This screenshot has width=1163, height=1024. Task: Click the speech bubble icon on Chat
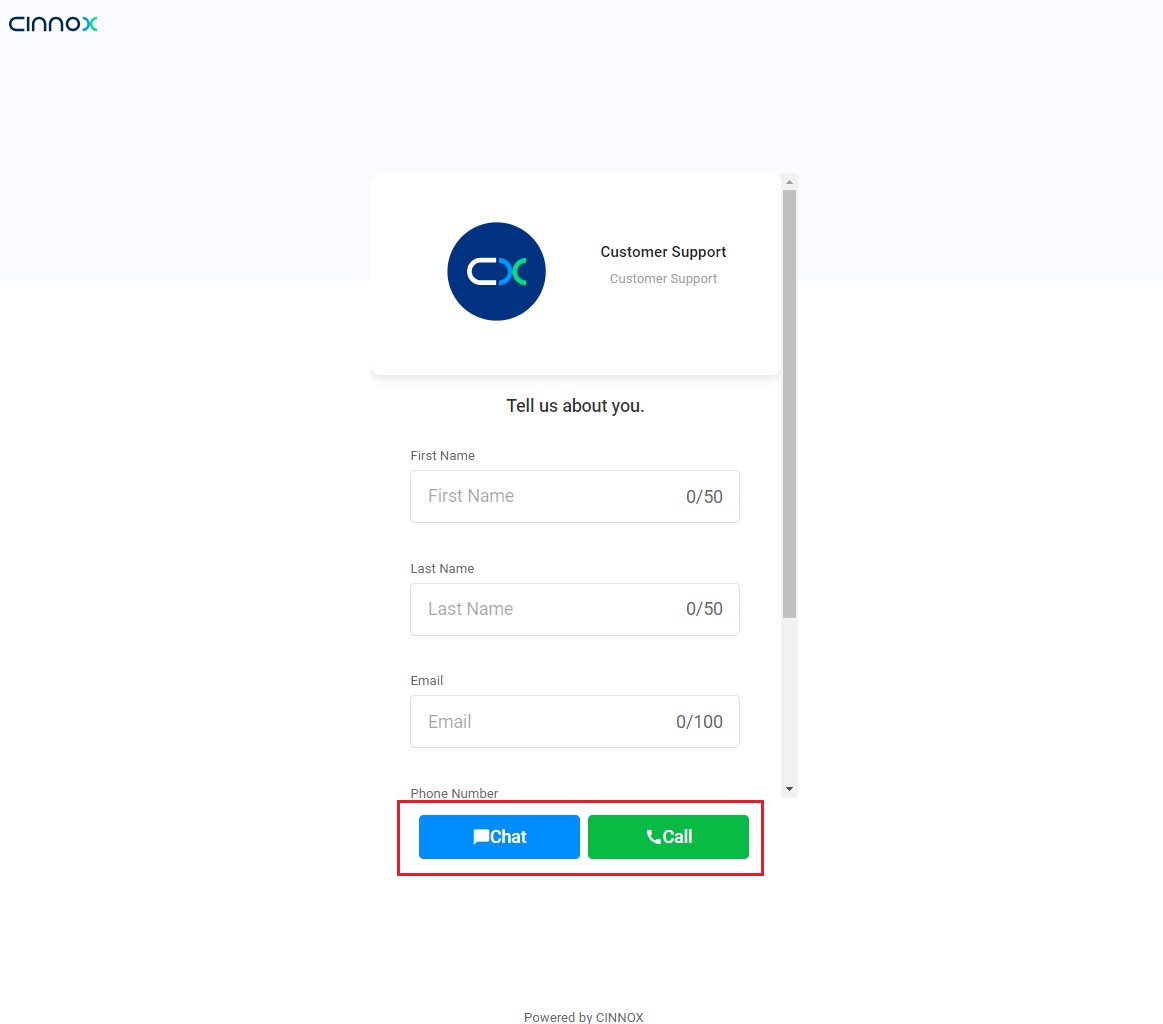481,836
